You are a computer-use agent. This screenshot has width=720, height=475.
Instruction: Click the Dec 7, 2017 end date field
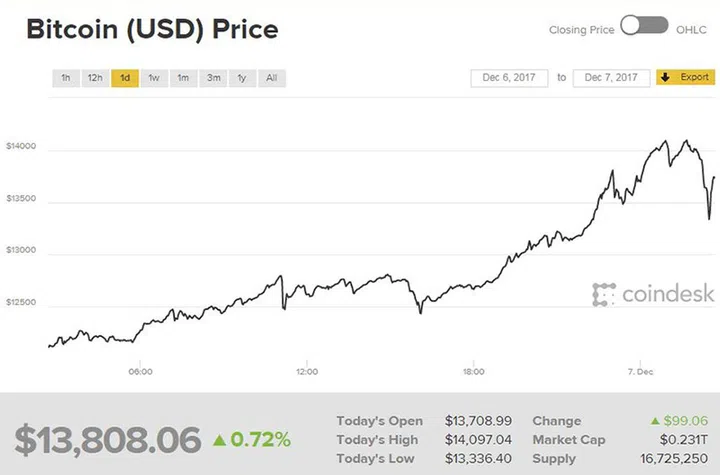[612, 77]
